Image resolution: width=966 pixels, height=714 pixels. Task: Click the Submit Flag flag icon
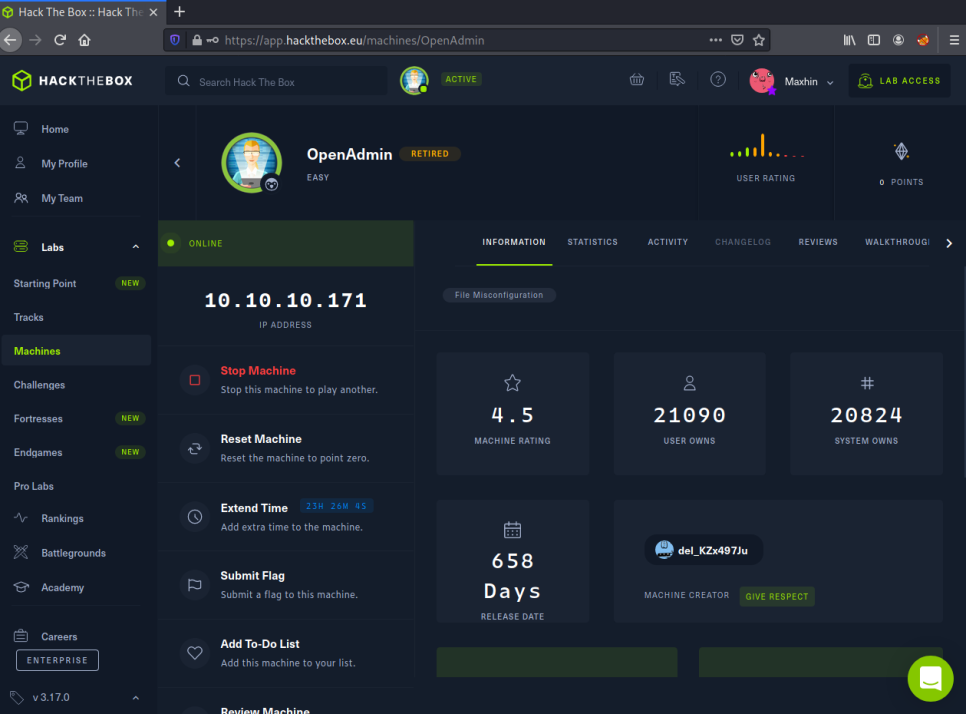pos(195,585)
